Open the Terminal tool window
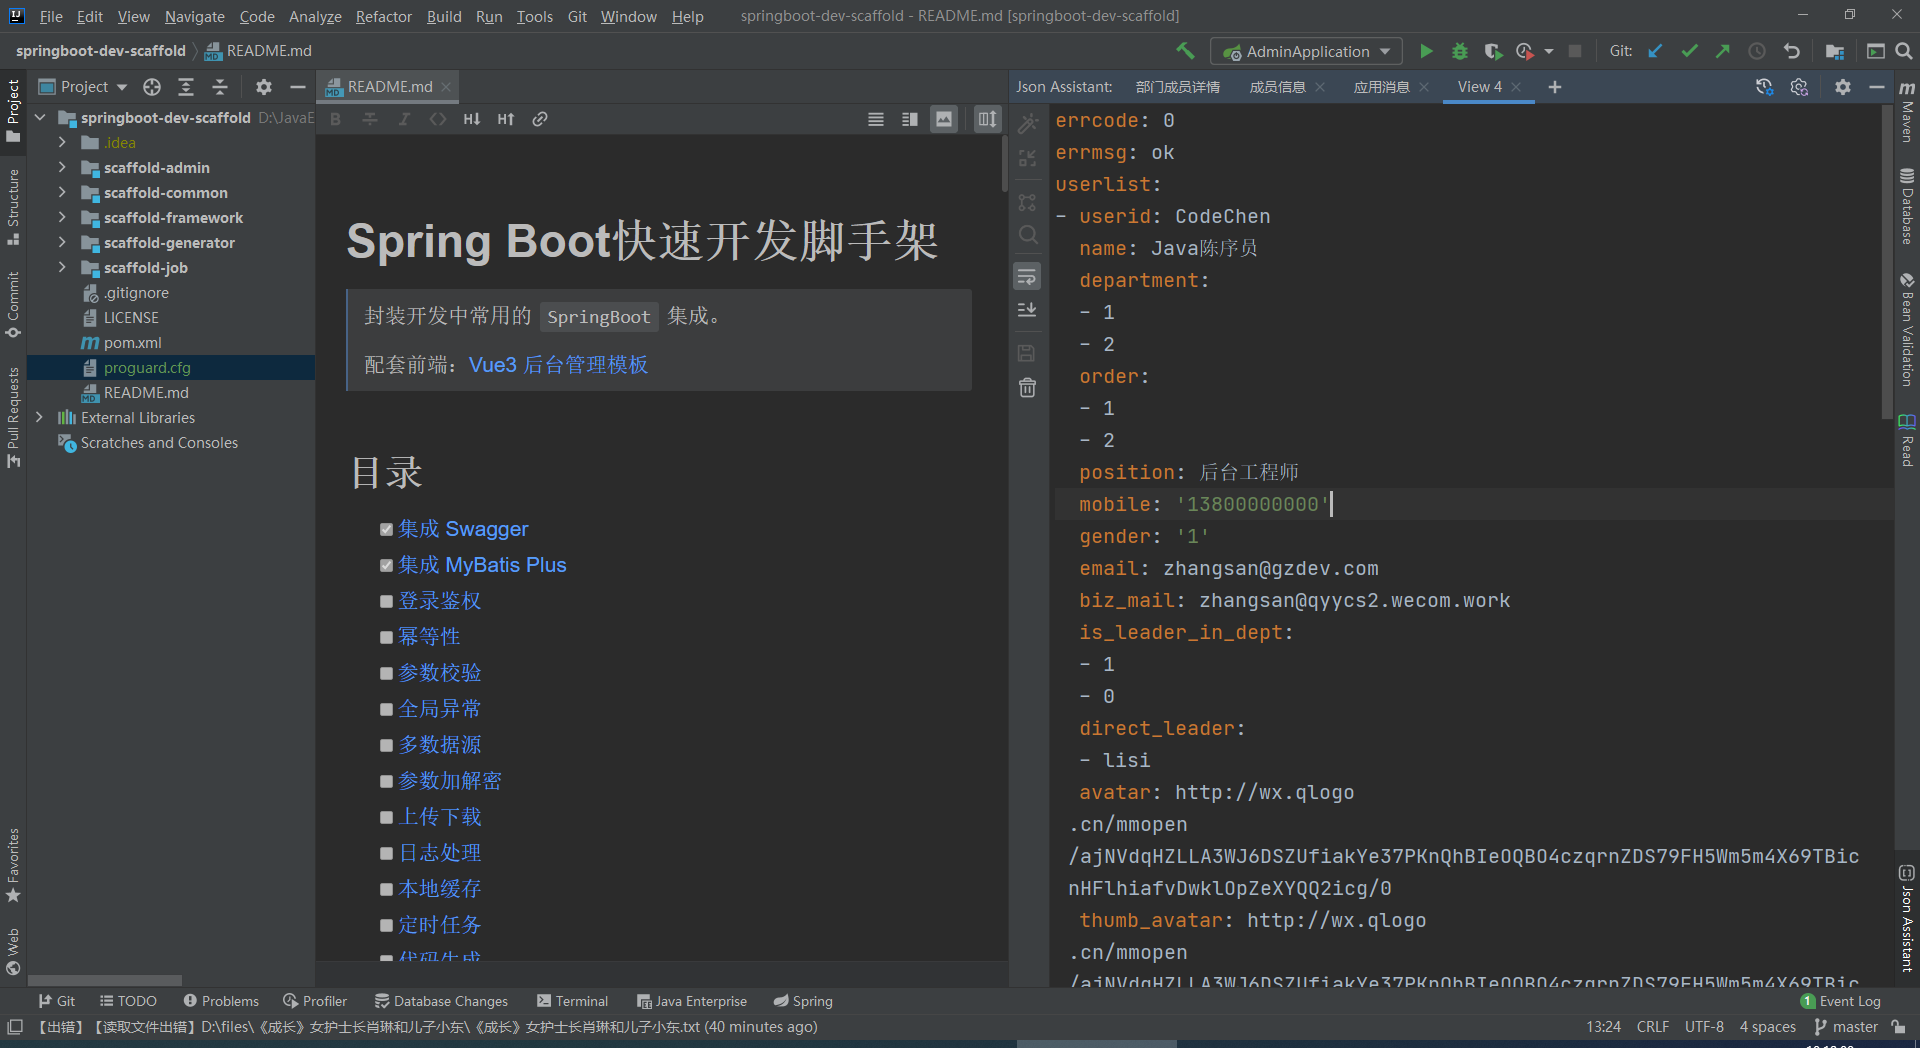This screenshot has height=1048, width=1920. click(572, 1001)
